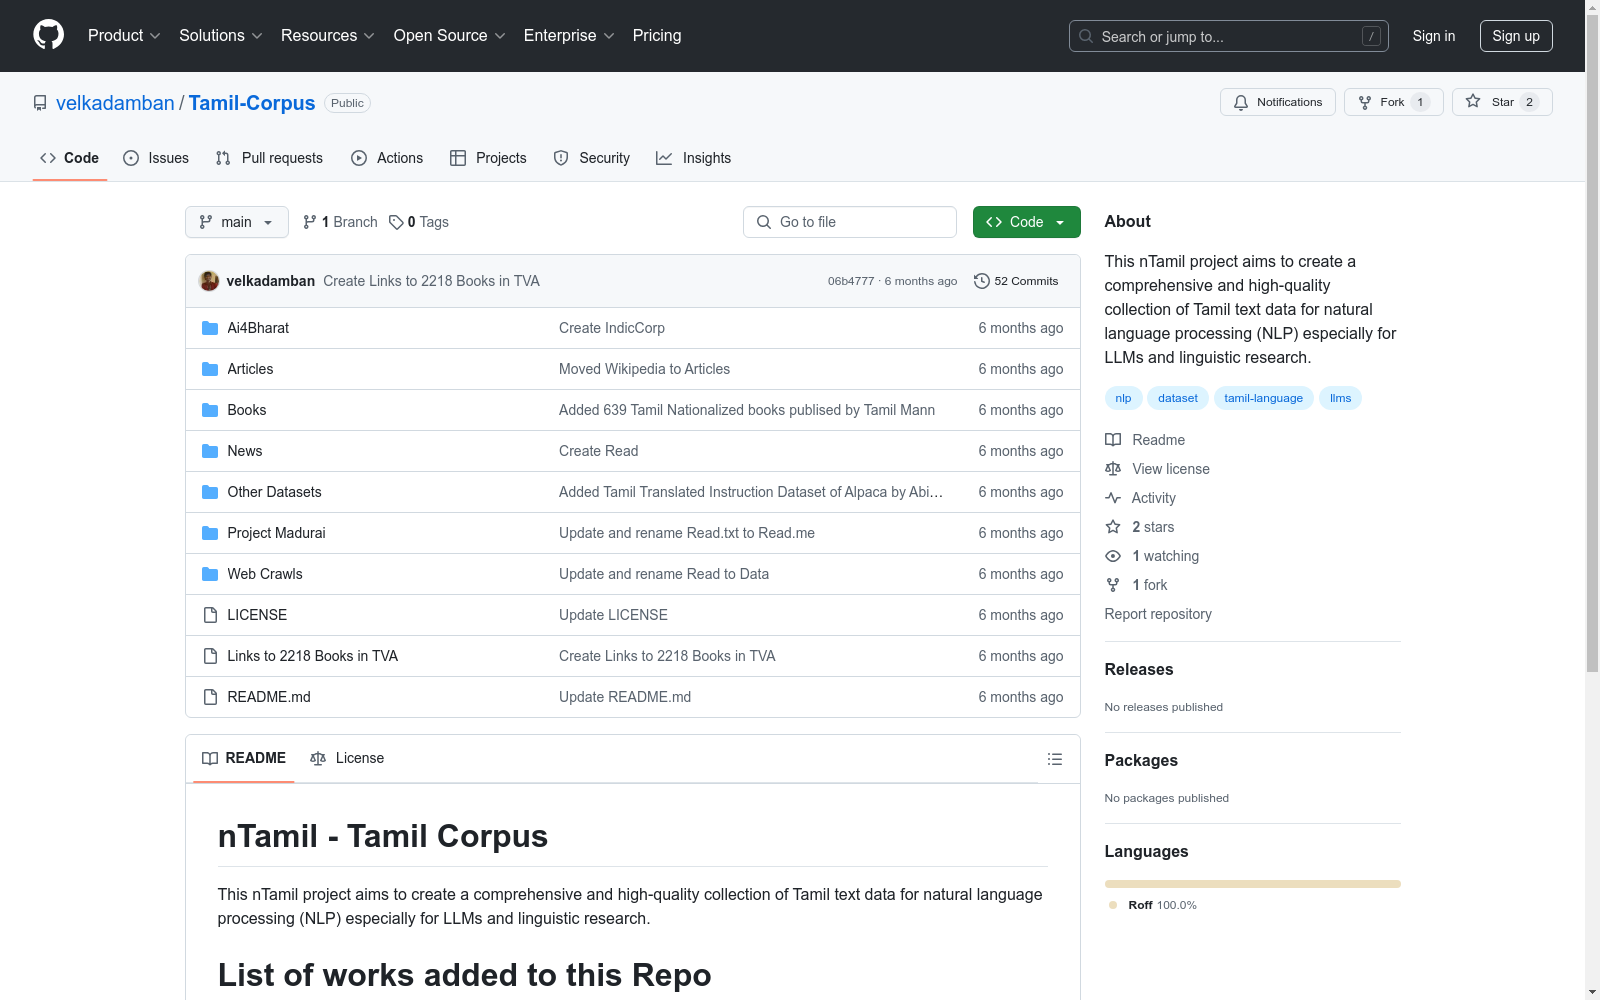Screen dimensions: 1600x1000
Task: Switch to the Security tab
Action: 592,158
